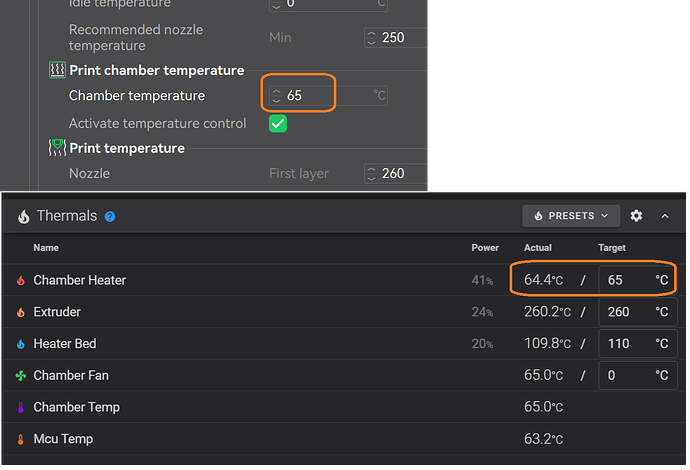Click the Chamber temperature value field
Screen dimensions: 690x470
328,95
